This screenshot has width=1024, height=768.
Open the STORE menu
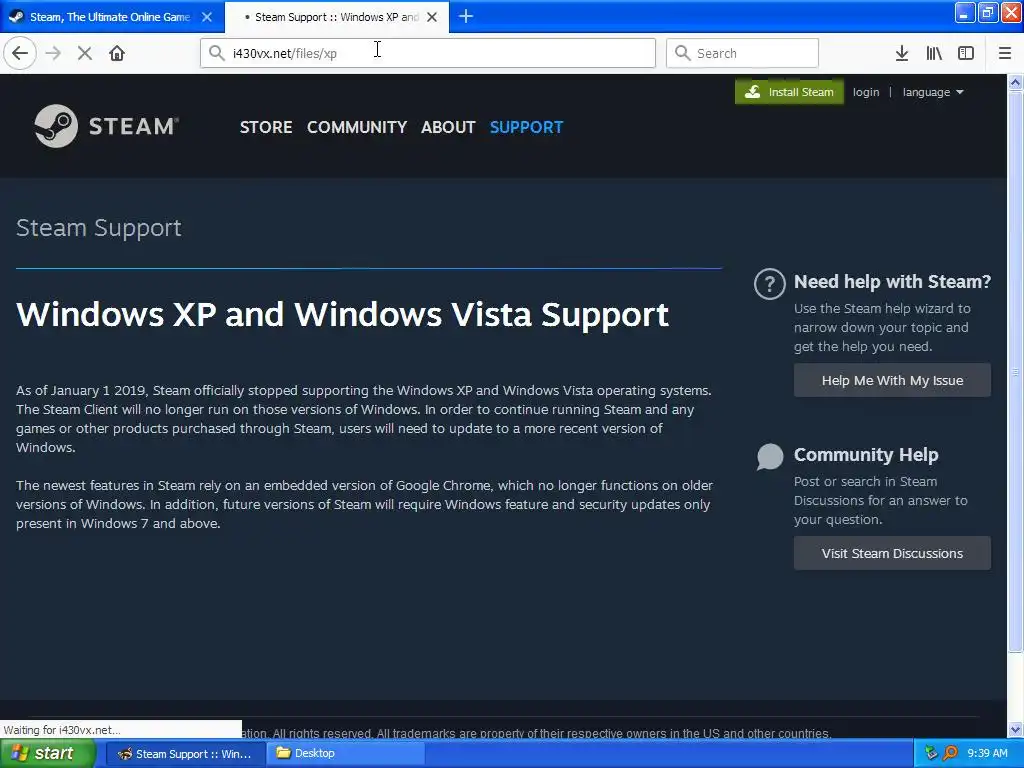[x=266, y=127]
